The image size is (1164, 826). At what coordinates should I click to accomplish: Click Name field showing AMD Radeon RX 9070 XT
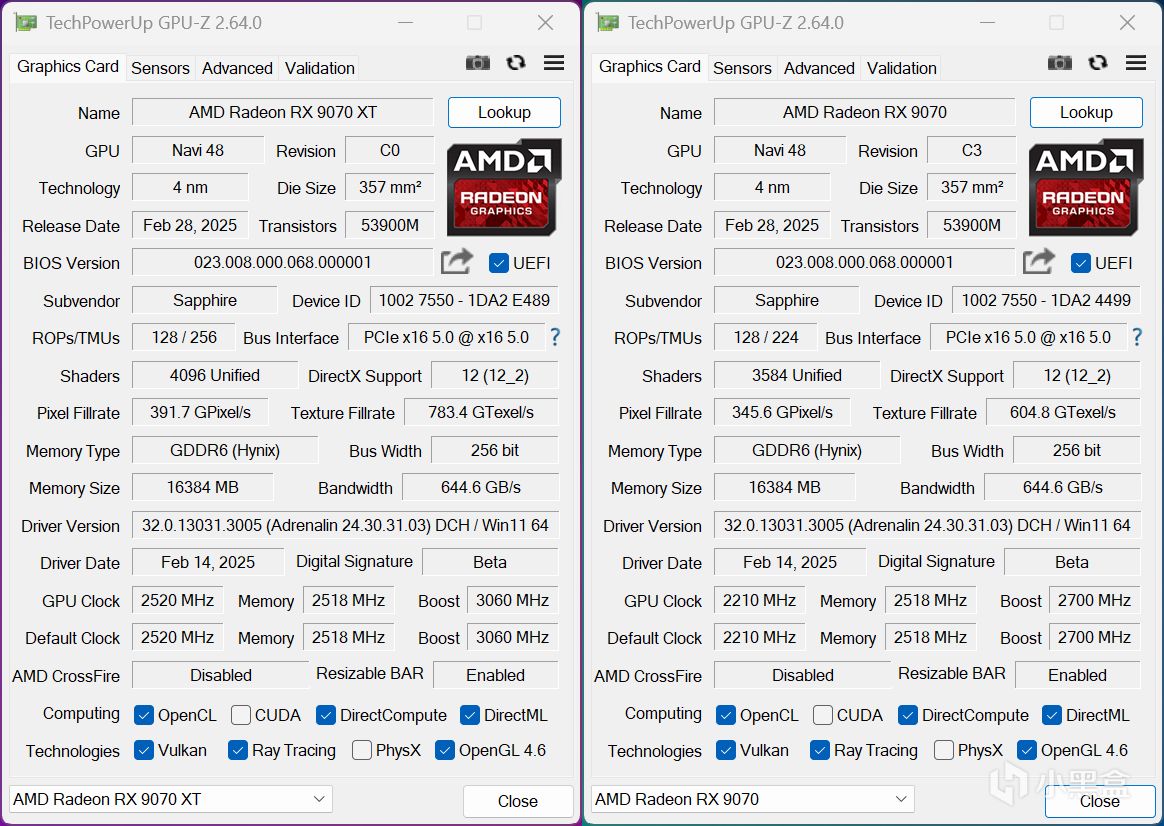283,113
